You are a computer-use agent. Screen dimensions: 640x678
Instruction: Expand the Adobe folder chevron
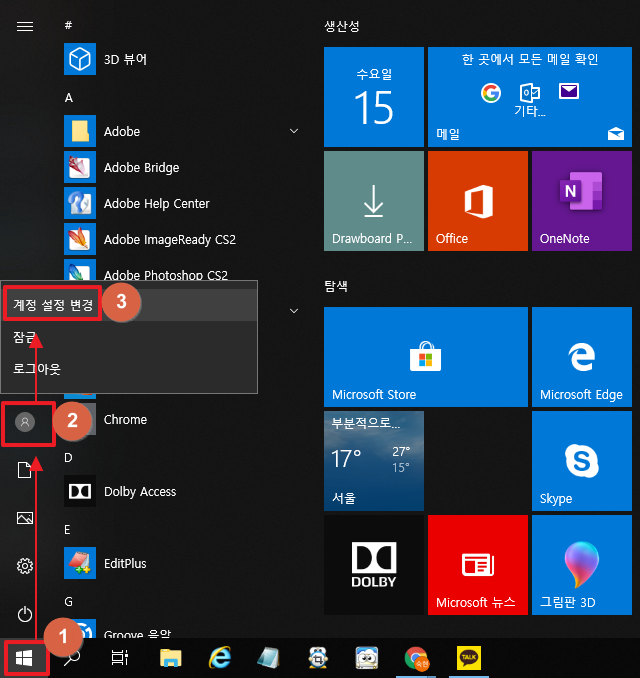pos(294,131)
